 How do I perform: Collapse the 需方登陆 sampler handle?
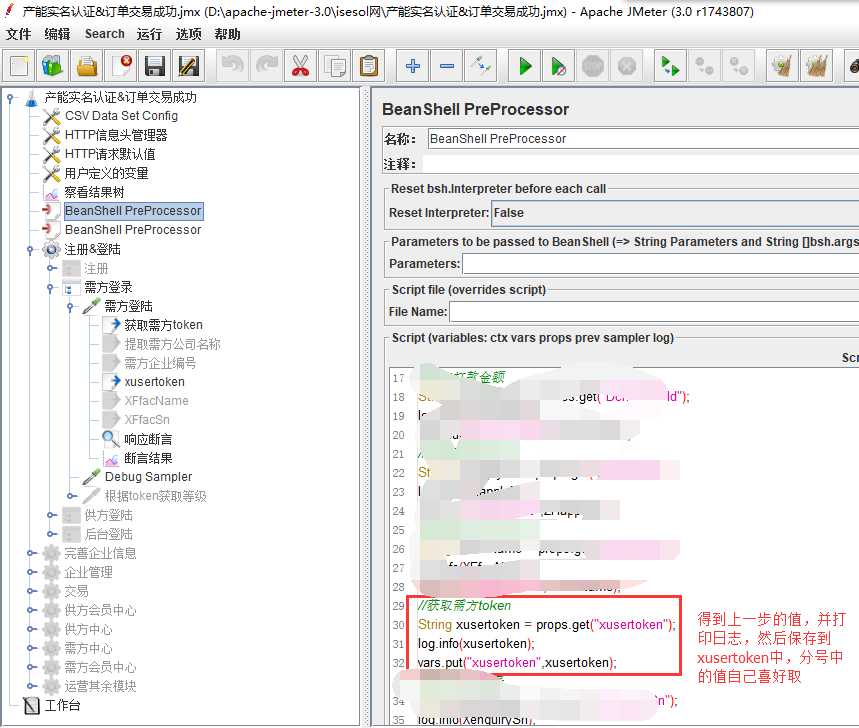point(70,306)
